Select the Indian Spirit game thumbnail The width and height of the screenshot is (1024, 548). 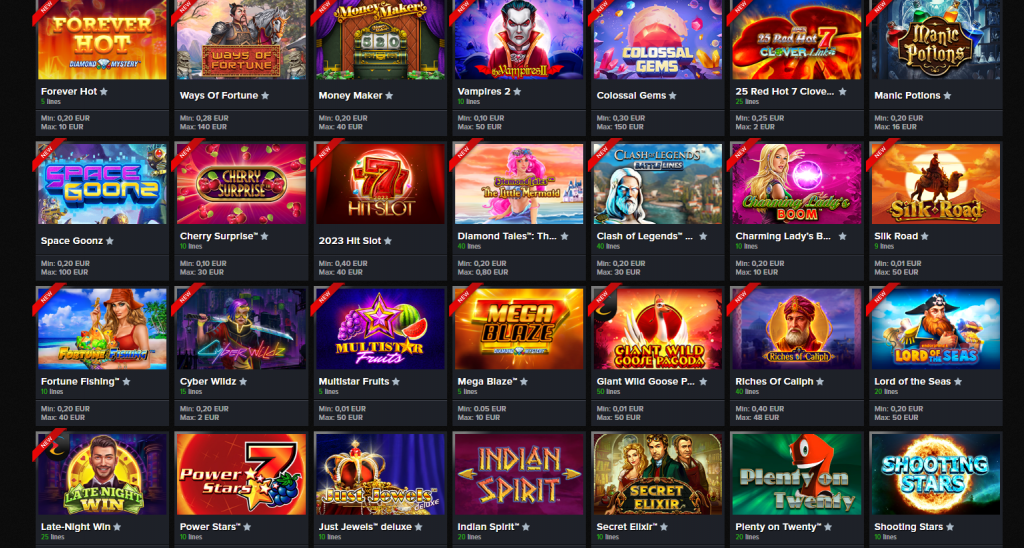point(519,474)
